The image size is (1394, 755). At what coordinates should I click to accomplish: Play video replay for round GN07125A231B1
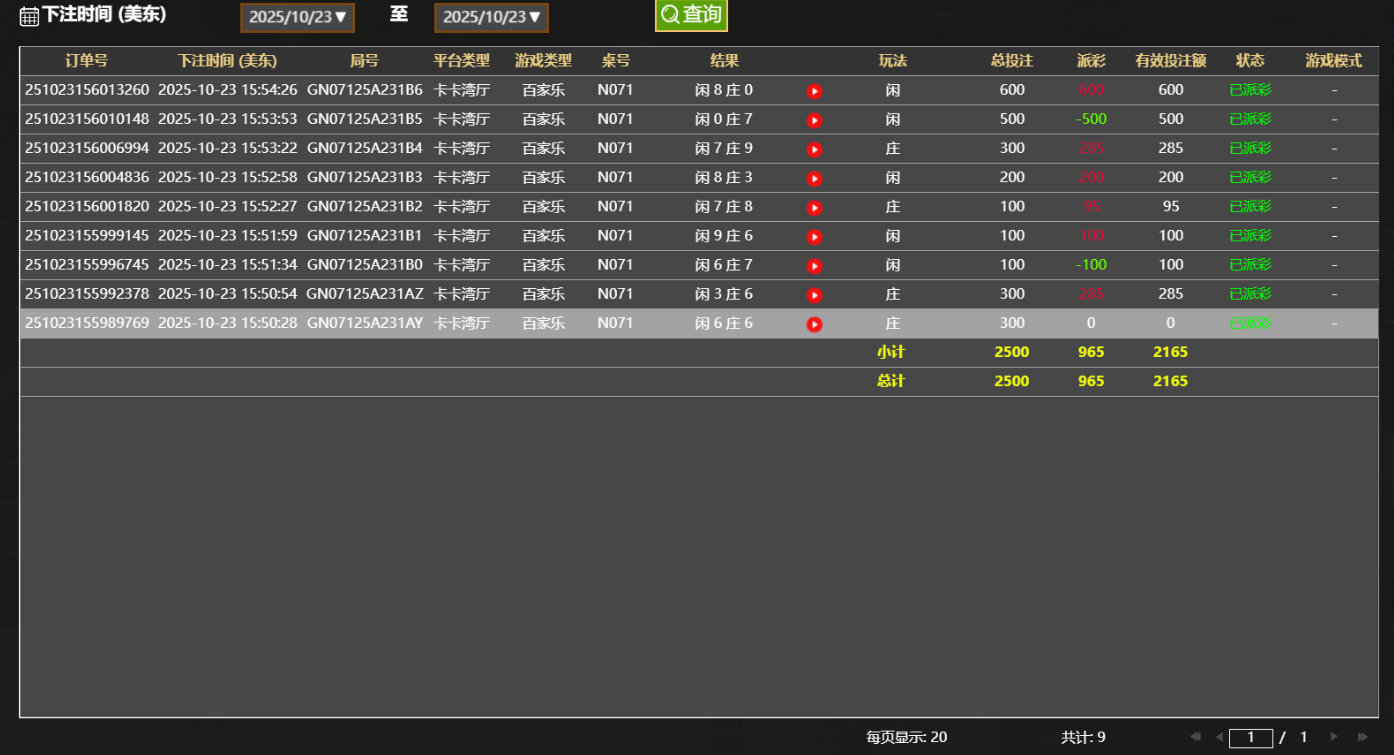pyautogui.click(x=814, y=237)
